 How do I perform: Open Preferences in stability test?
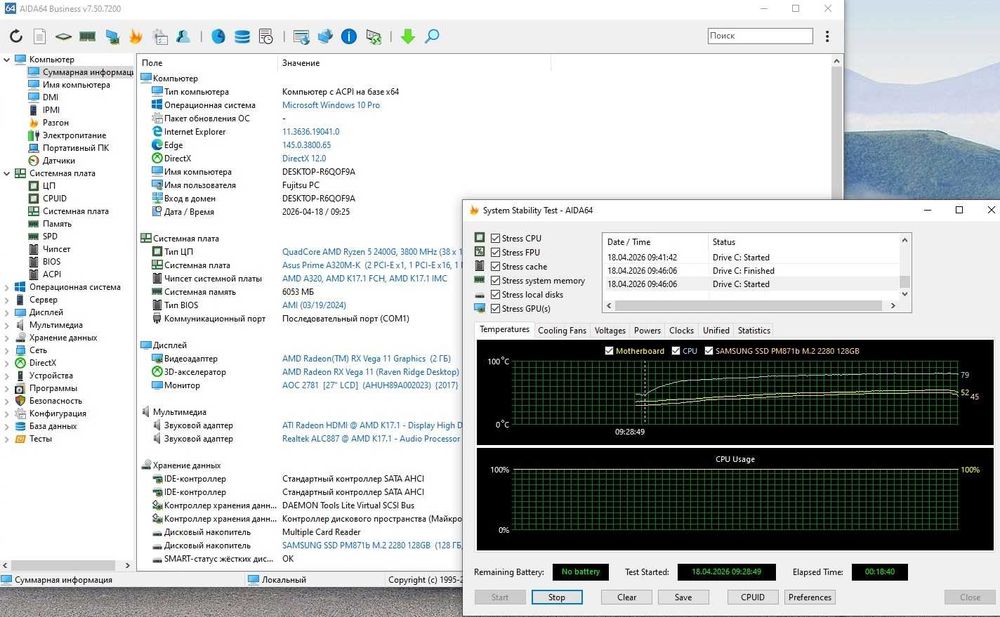point(810,597)
